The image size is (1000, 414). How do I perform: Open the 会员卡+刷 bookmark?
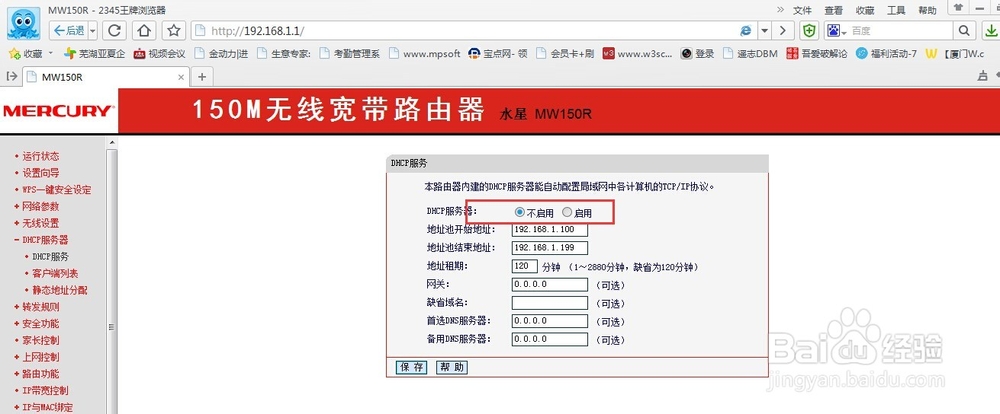pyautogui.click(x=565, y=54)
